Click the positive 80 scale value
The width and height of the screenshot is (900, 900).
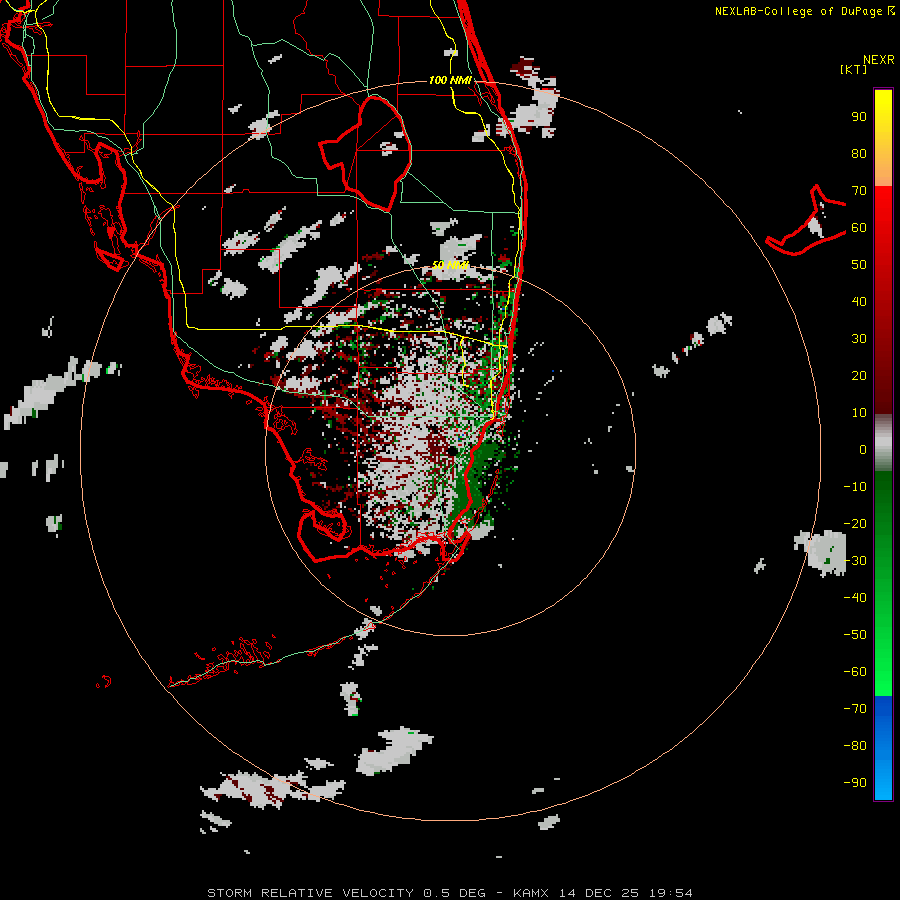pyautogui.click(x=859, y=154)
